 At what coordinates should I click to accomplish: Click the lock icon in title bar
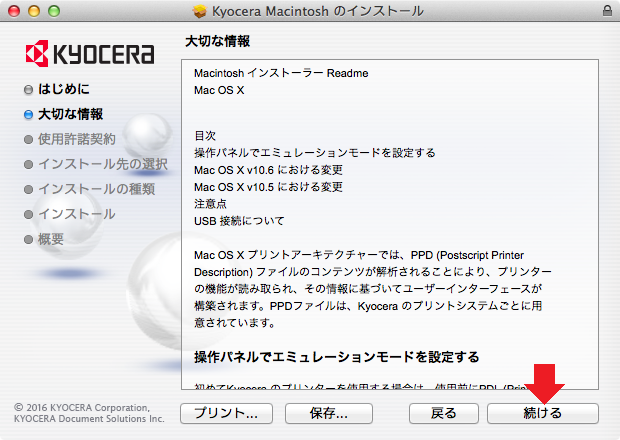(x=607, y=11)
